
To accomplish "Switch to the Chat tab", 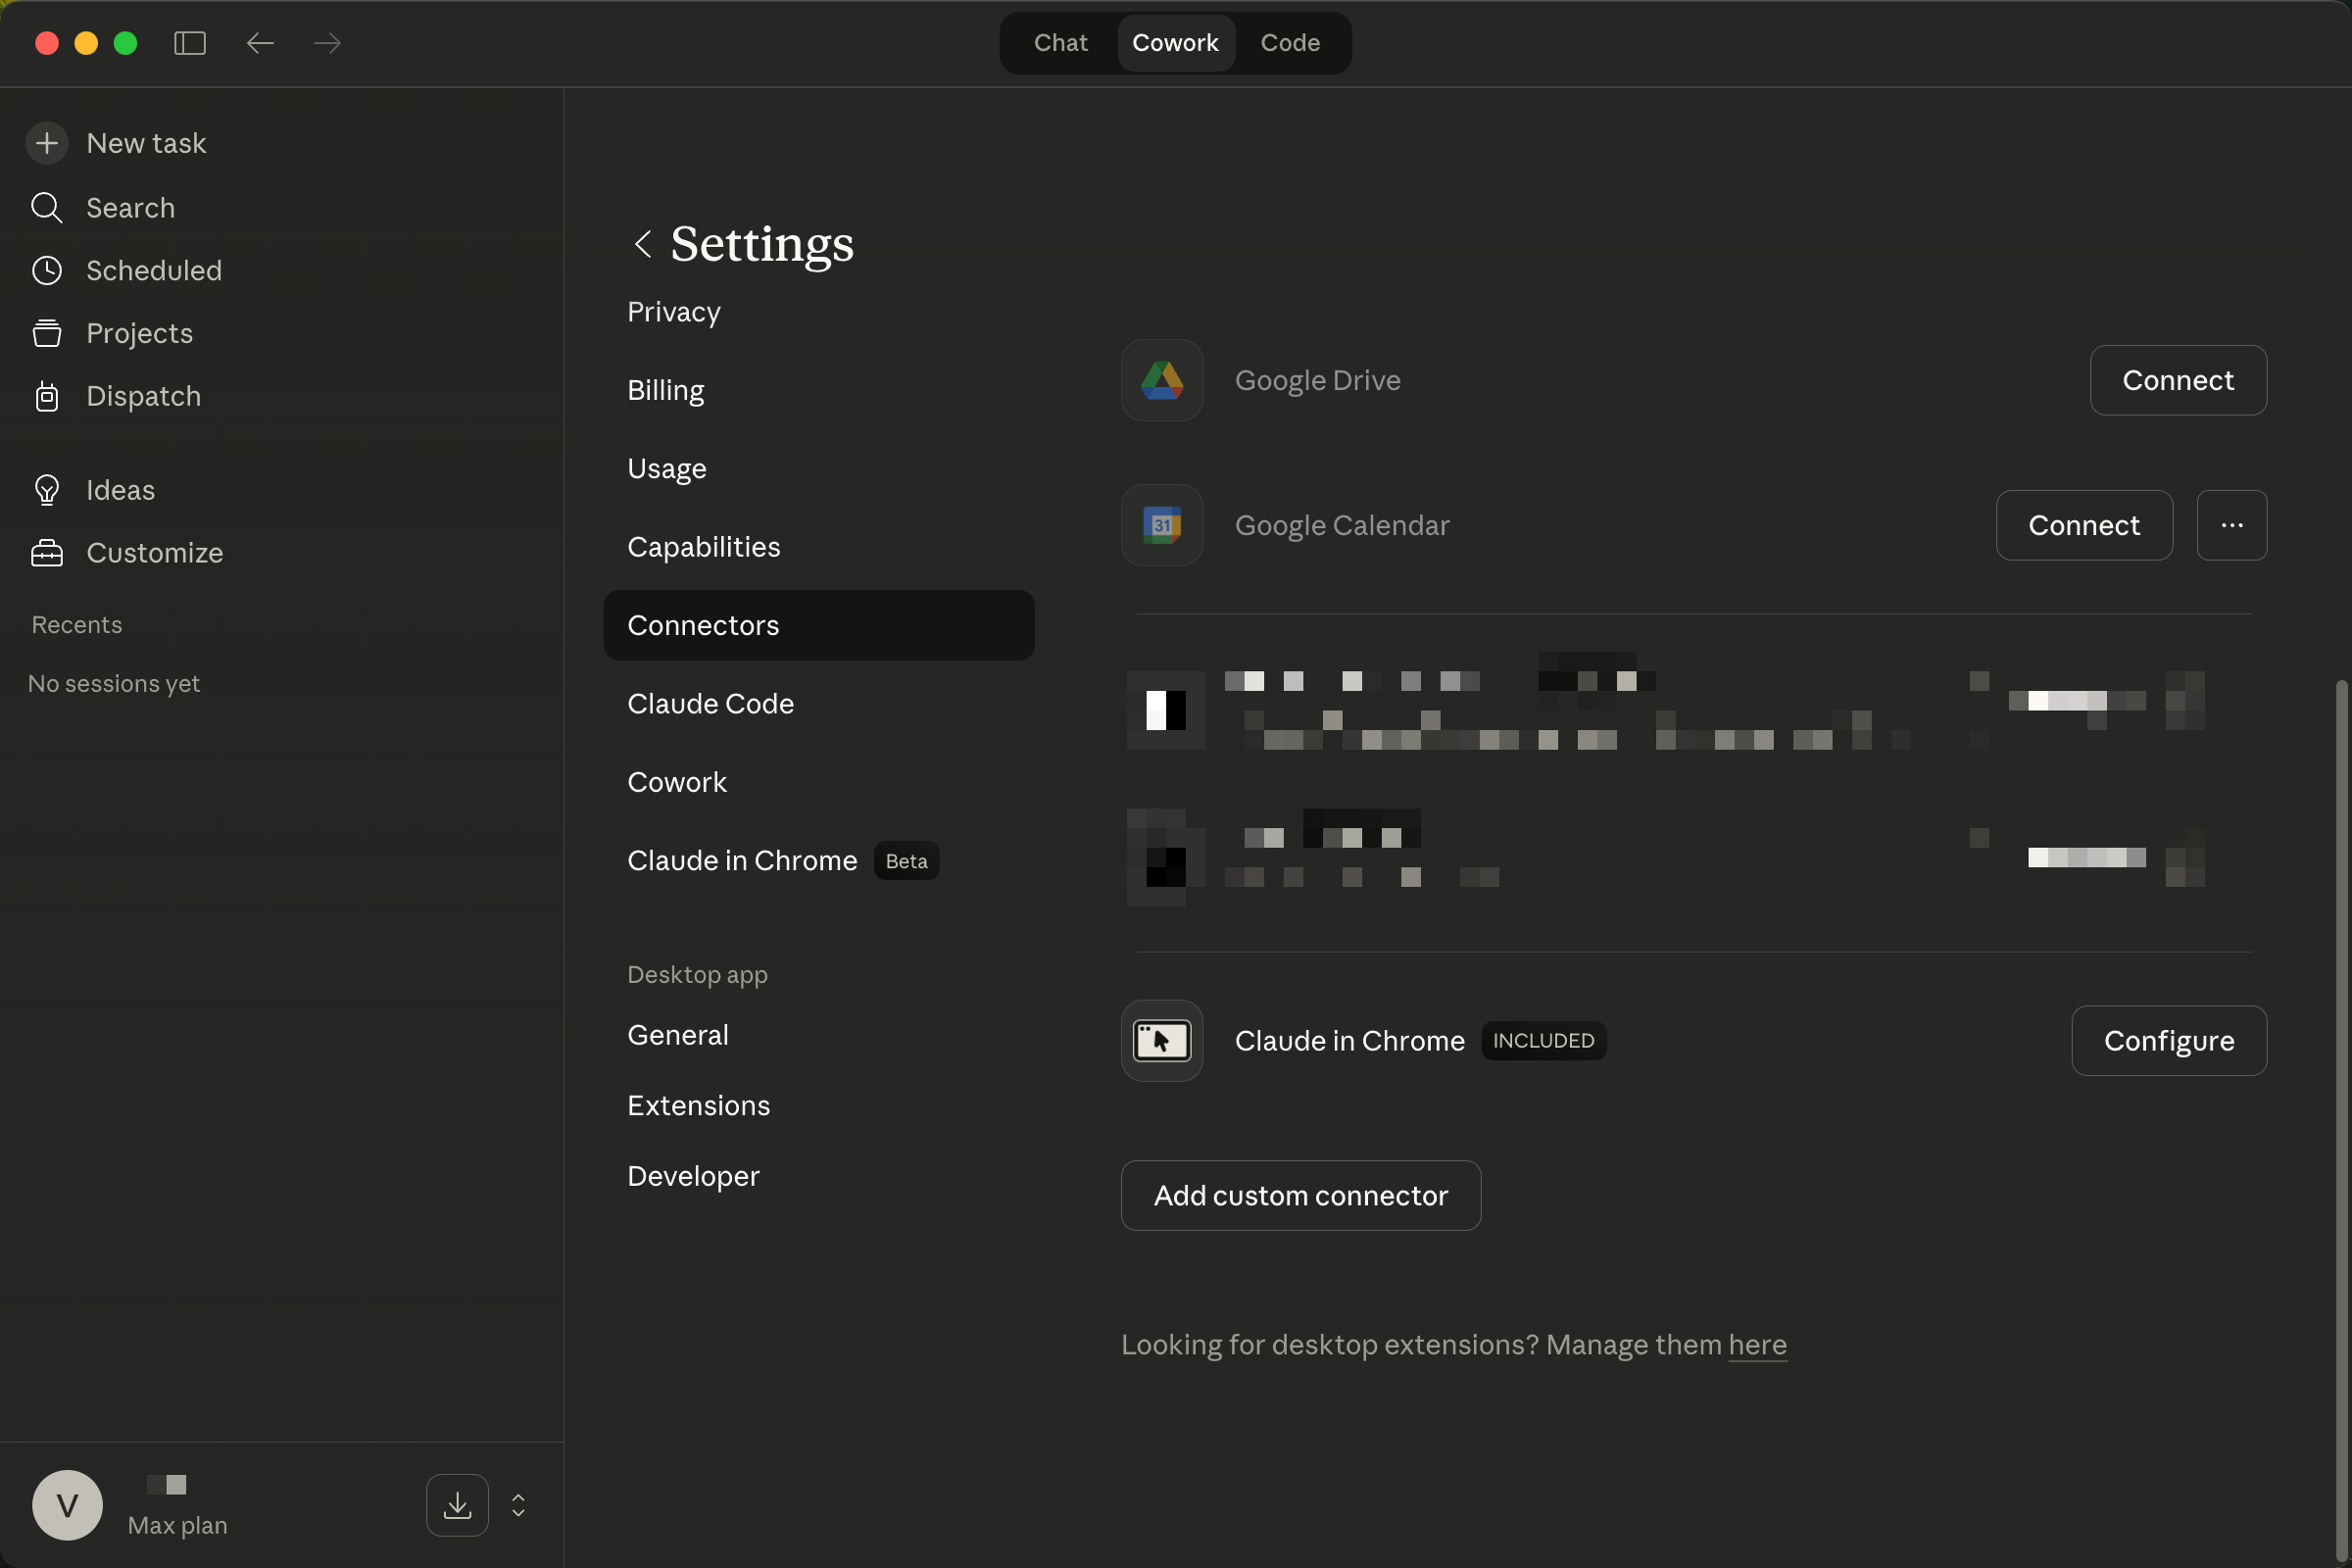I will (x=1060, y=43).
